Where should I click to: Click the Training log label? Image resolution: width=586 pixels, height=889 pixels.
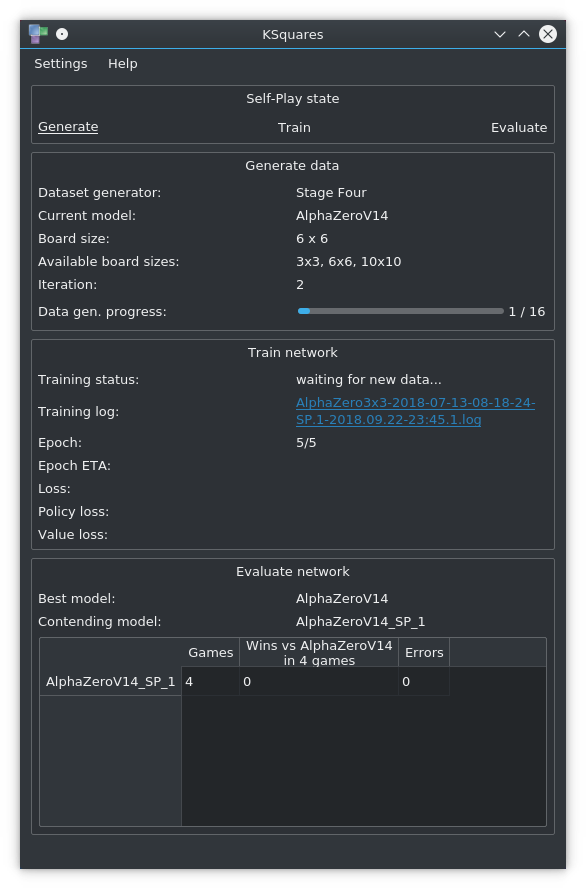pyautogui.click(x=78, y=412)
